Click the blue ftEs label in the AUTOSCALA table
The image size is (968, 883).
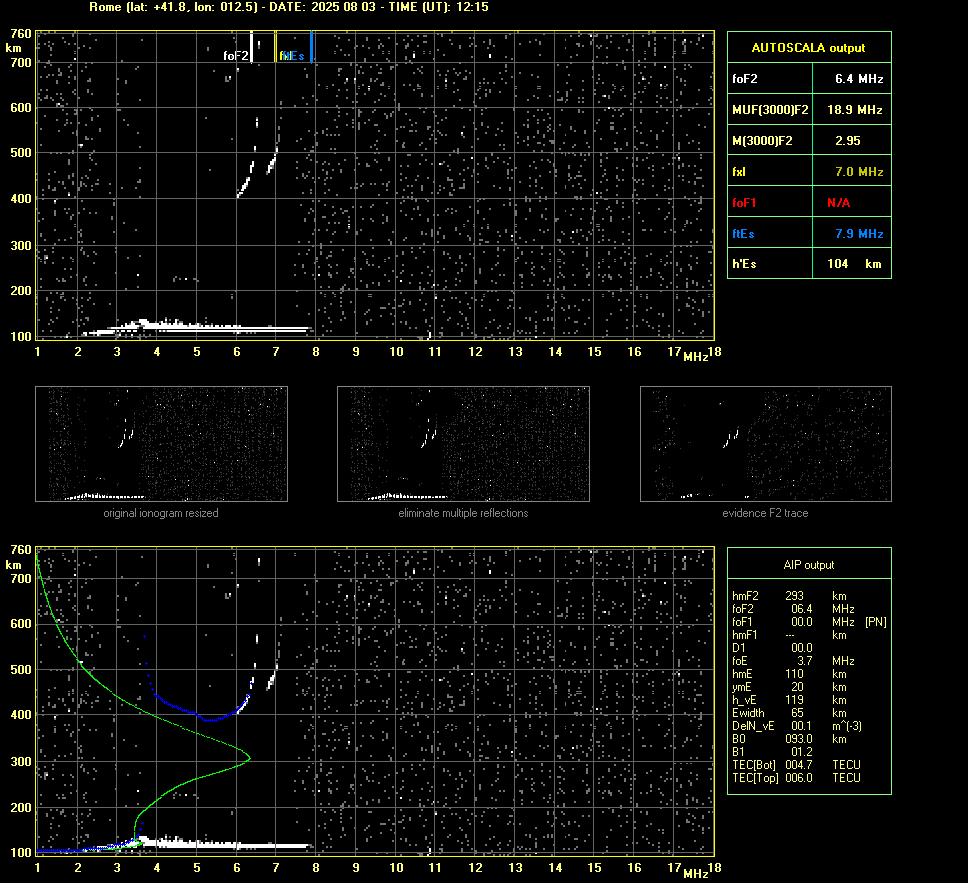pyautogui.click(x=743, y=234)
